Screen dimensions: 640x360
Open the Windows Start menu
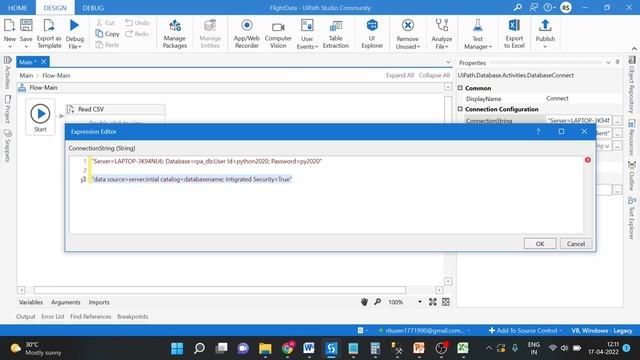177,349
